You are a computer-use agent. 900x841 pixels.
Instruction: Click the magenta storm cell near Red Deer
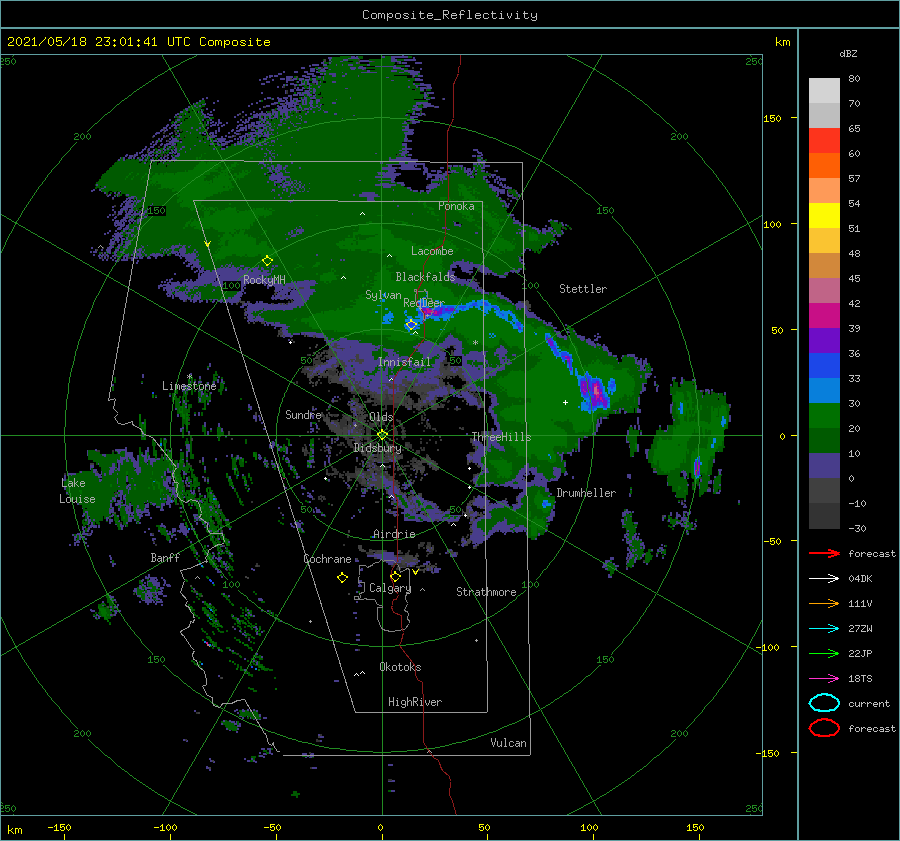(x=435, y=312)
